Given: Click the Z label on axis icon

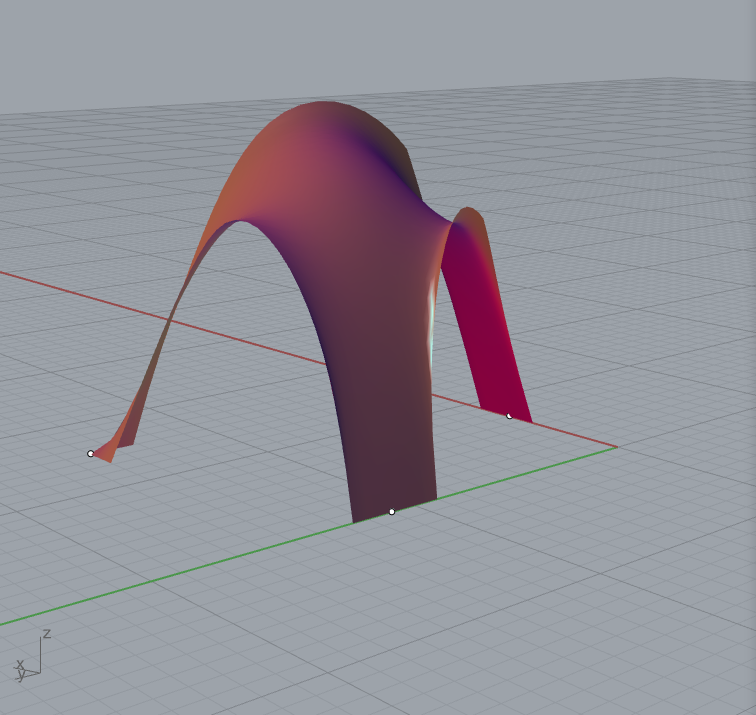Looking at the screenshot, I should [46, 634].
